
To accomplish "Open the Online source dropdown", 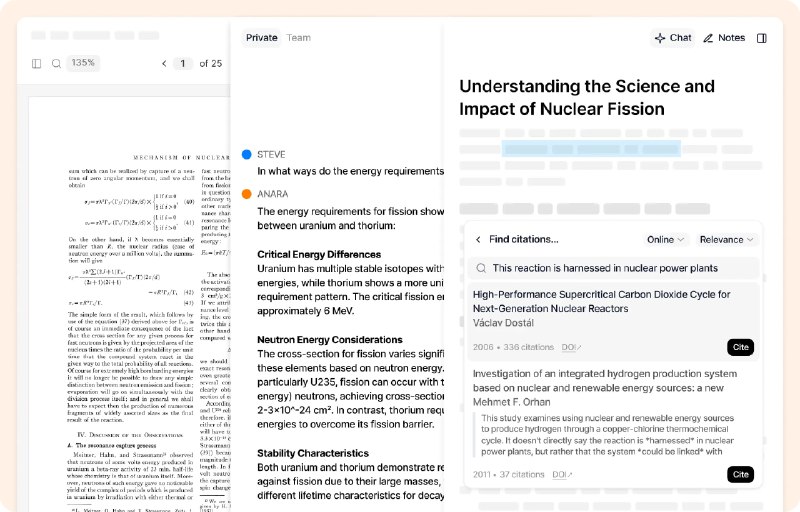I will pos(665,240).
